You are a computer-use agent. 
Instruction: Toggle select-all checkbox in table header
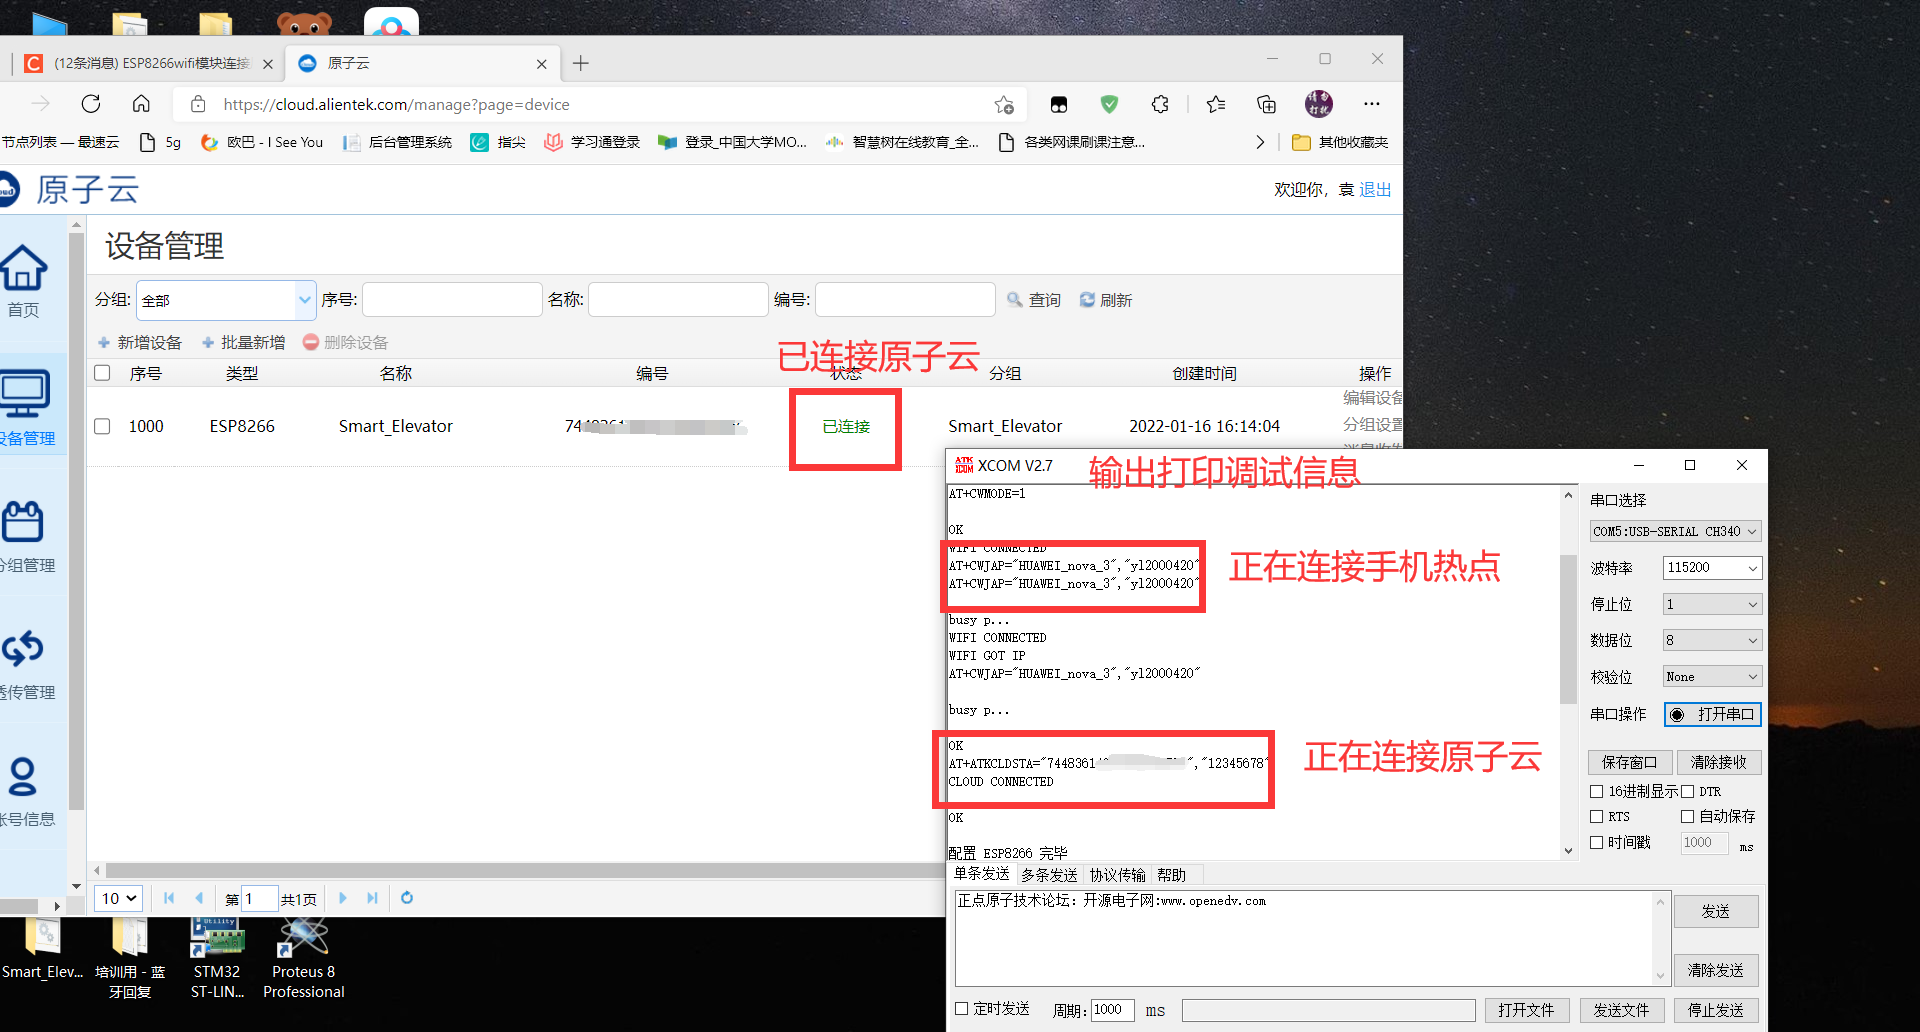point(102,373)
